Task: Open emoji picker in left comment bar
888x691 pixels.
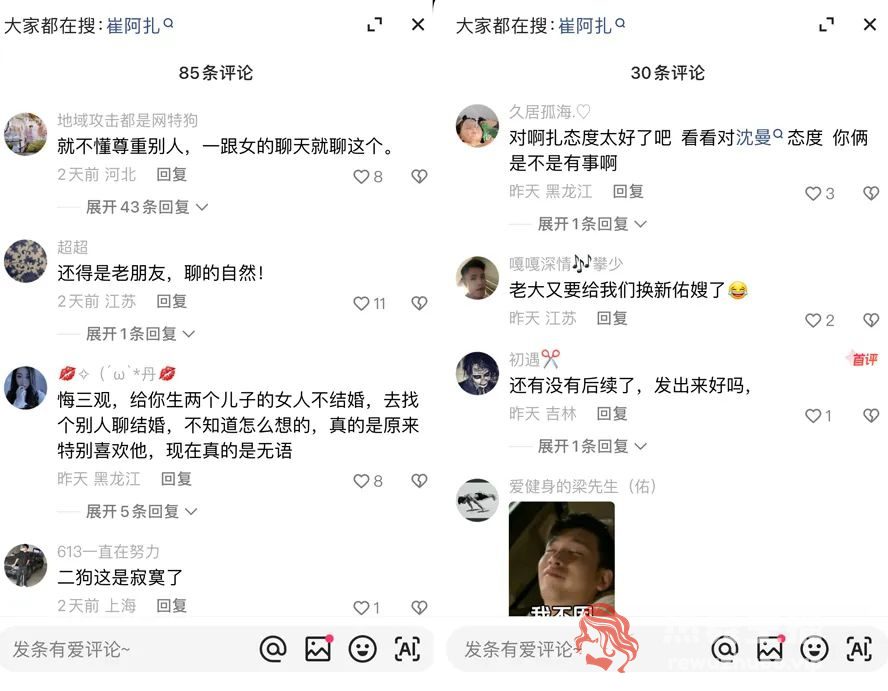Action: pyautogui.click(x=362, y=649)
